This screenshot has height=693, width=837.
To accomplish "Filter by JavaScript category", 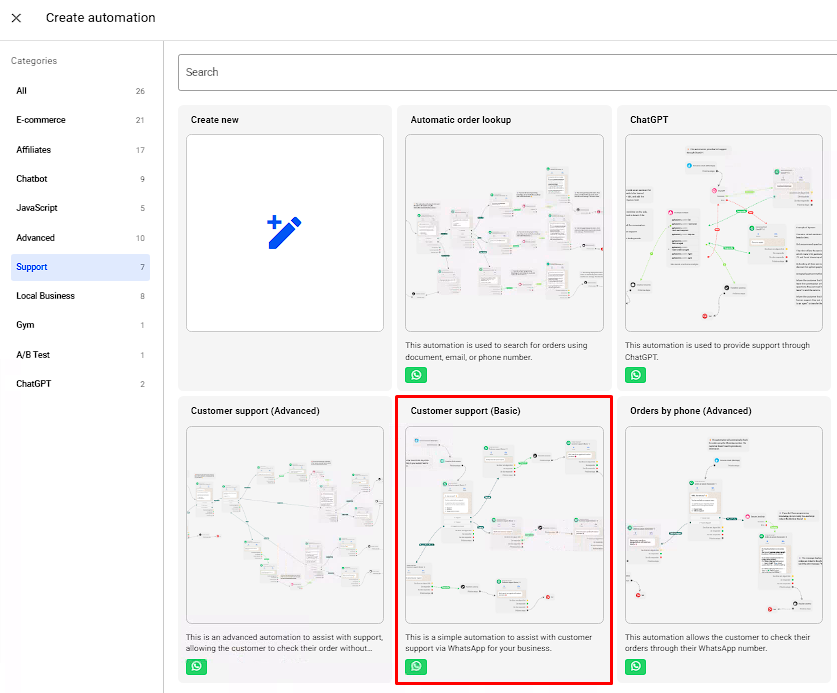I will click(80, 208).
